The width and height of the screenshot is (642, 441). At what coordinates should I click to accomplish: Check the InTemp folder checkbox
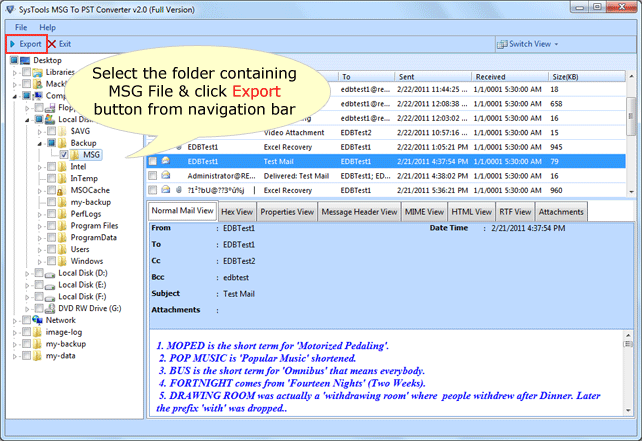(52, 179)
